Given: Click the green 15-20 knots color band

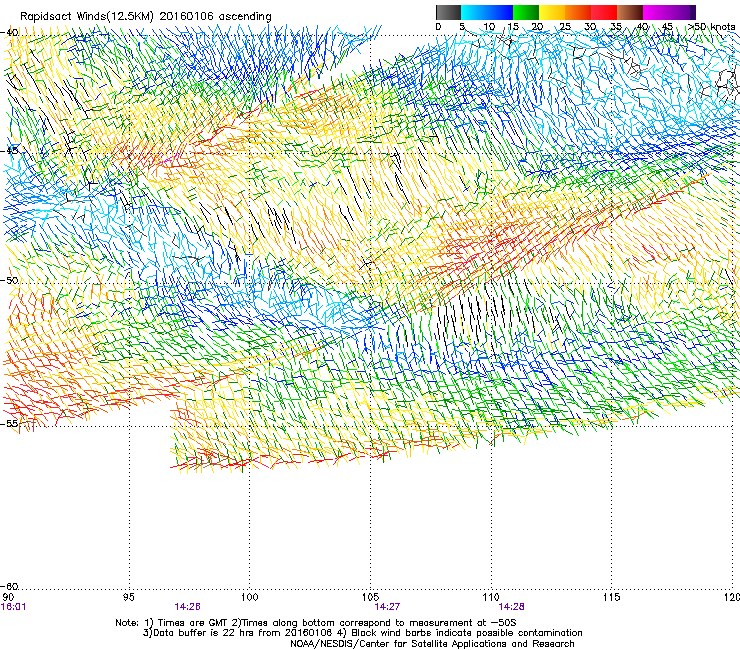Looking at the screenshot, I should tap(526, 12).
